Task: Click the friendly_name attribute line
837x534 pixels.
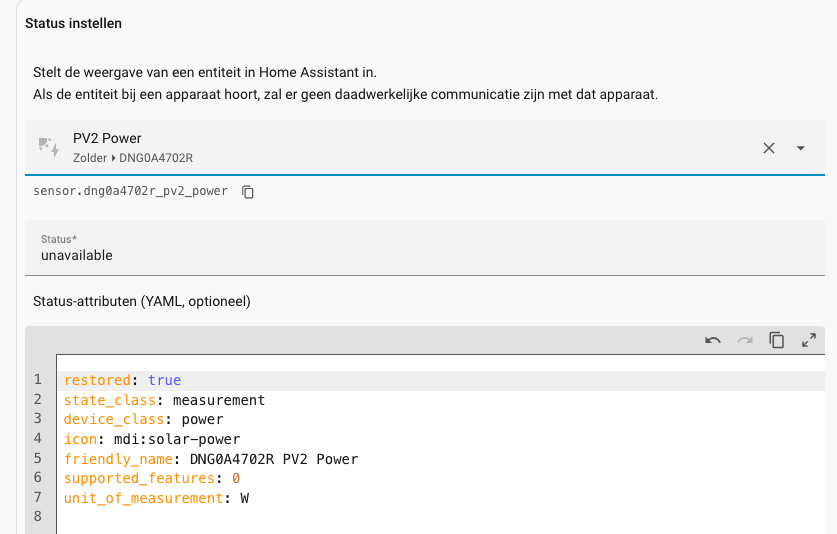Action: pos(210,459)
